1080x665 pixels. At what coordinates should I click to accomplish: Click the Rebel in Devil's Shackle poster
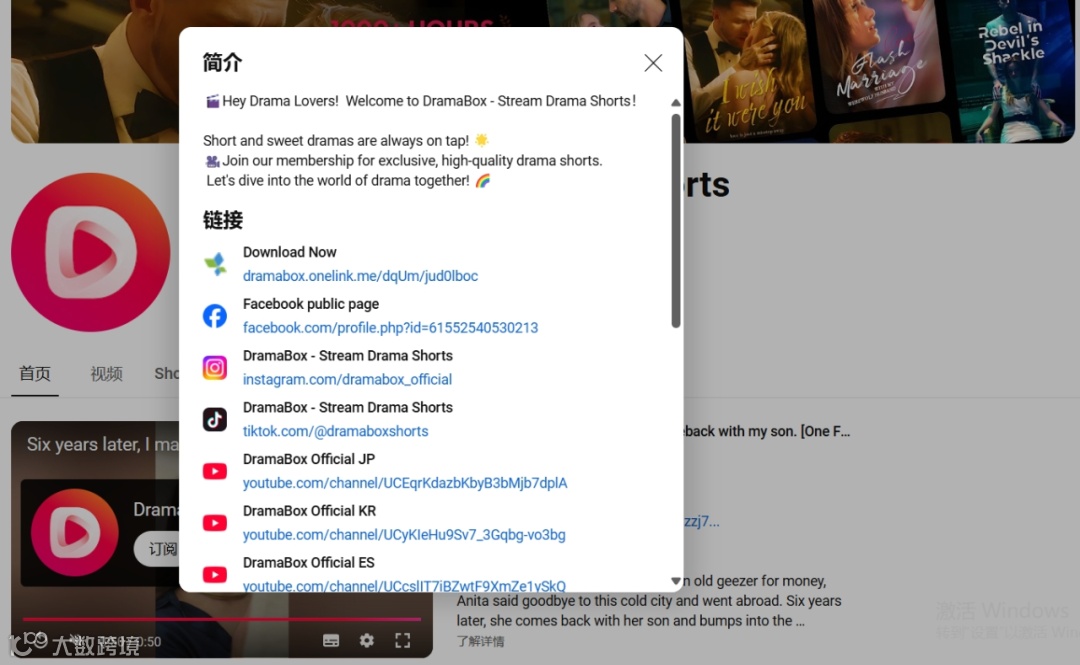pyautogui.click(x=1011, y=69)
